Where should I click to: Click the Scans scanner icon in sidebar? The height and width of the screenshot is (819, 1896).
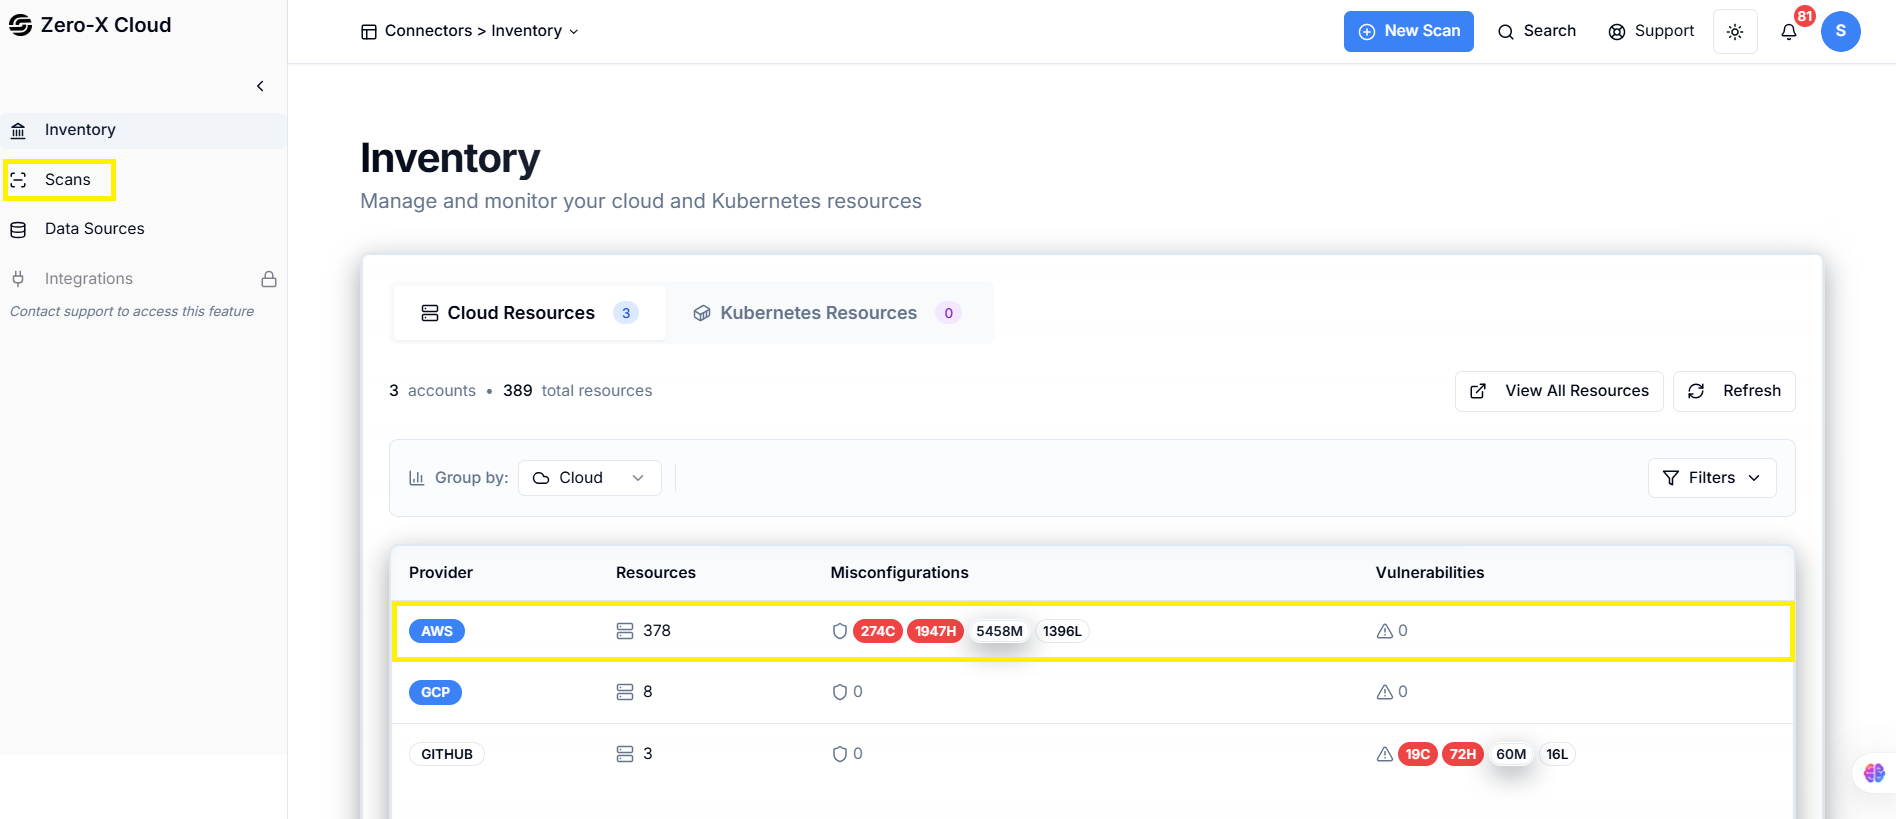click(18, 180)
